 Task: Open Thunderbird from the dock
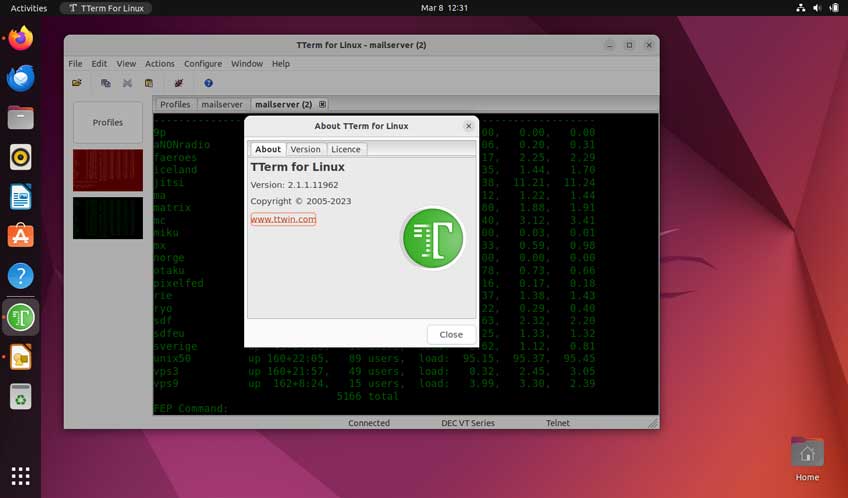click(20, 78)
